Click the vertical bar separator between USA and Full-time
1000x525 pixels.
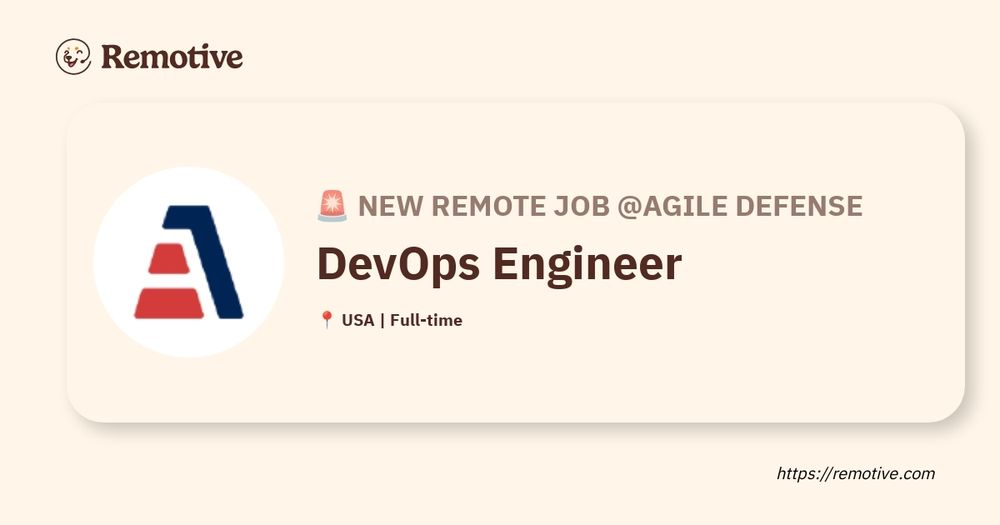point(382,320)
